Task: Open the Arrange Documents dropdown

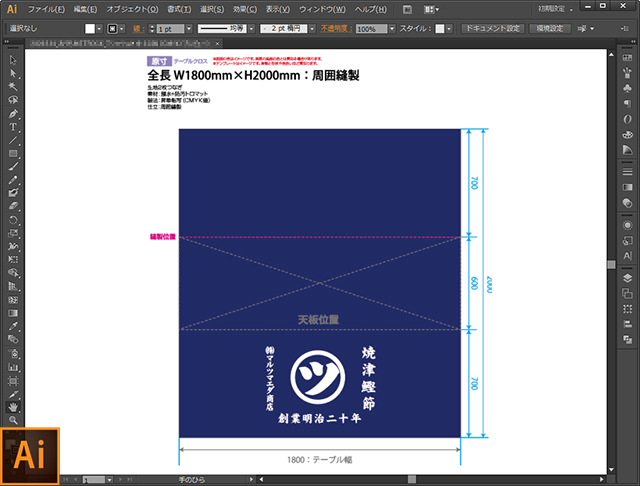Action: (x=431, y=9)
